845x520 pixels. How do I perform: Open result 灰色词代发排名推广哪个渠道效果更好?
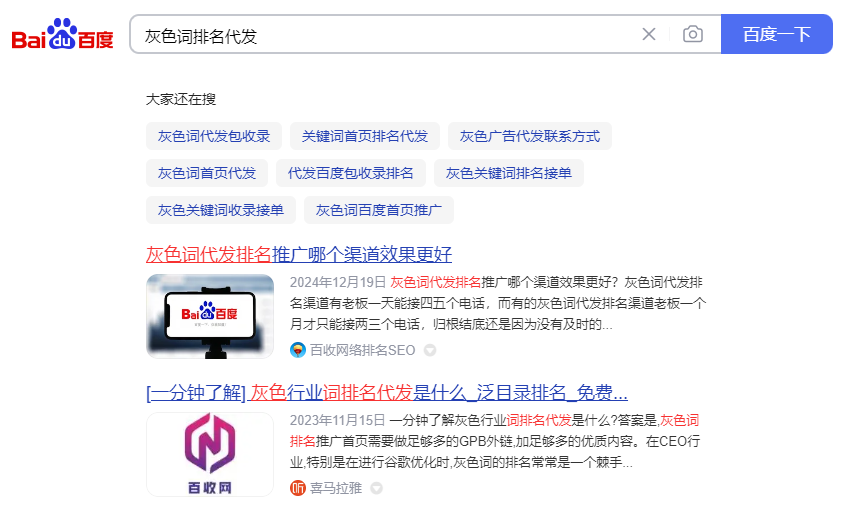(x=299, y=254)
